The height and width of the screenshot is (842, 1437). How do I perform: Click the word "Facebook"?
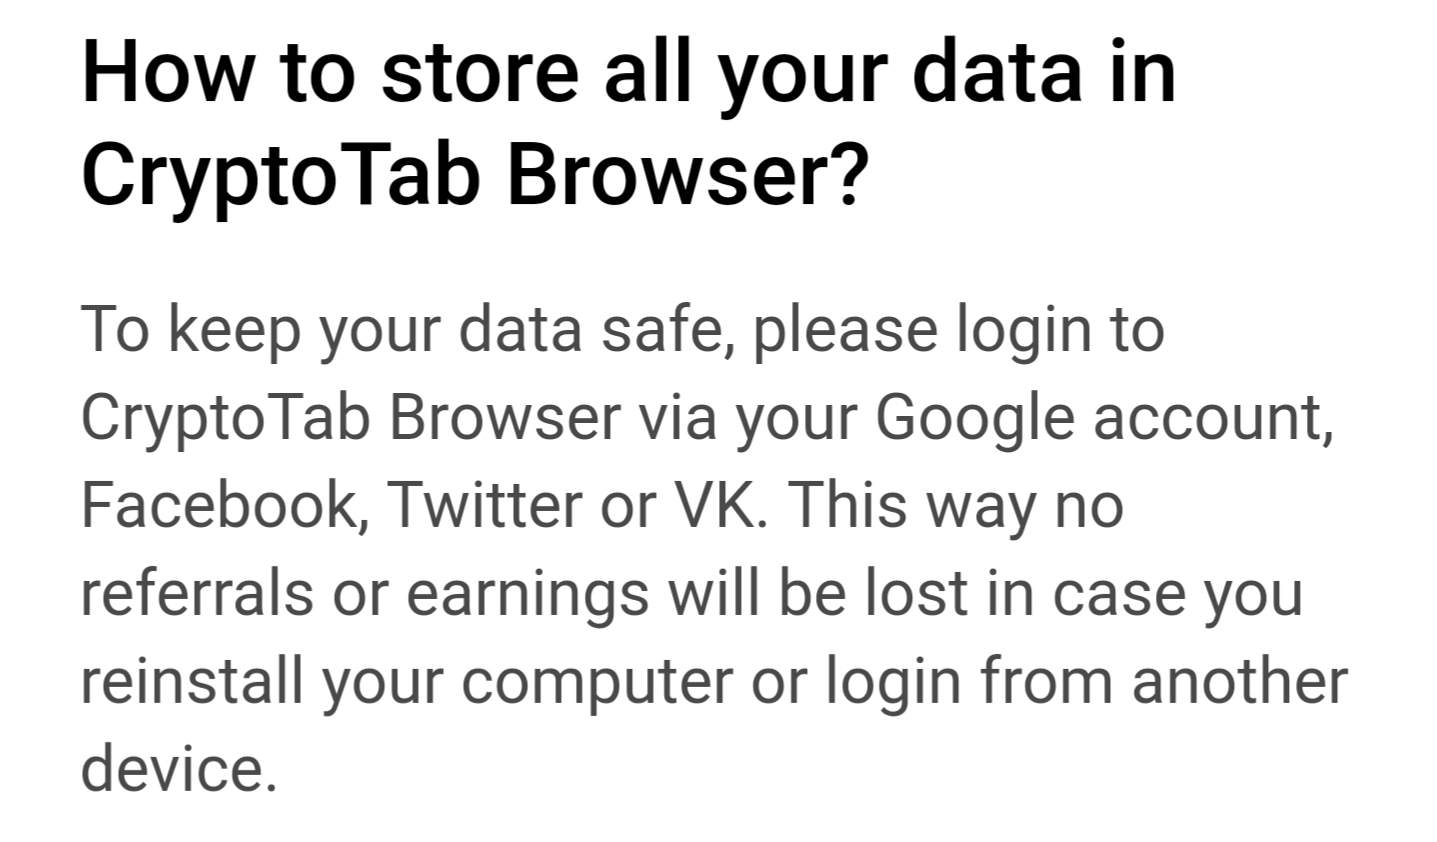click(217, 505)
